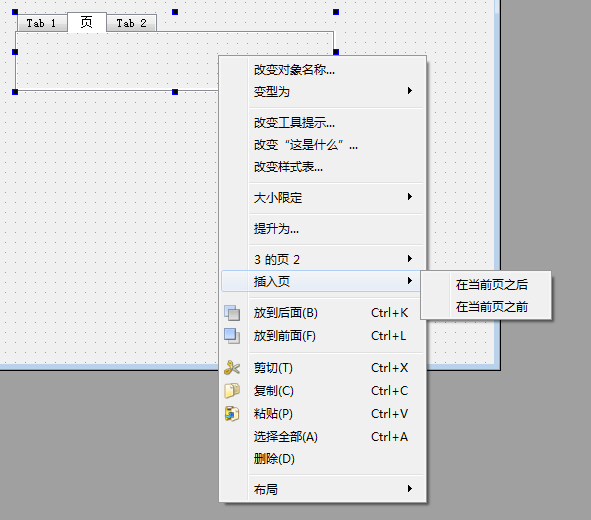Select the 页 tab
The height and width of the screenshot is (520, 591).
87,22
